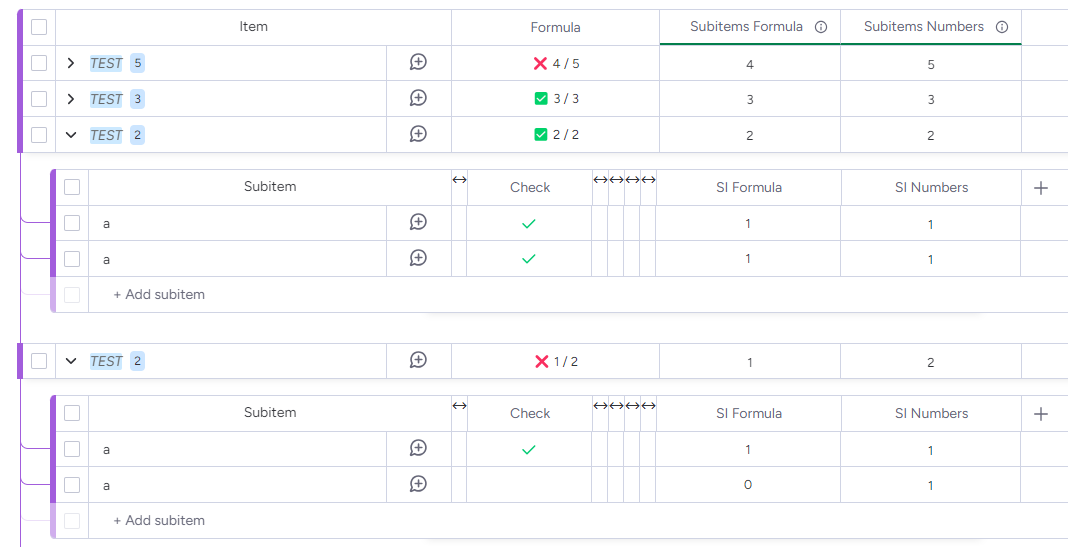Viewport: 1068px width, 547px height.
Task: Click empty Check cell of last subitem row
Action: tap(529, 485)
